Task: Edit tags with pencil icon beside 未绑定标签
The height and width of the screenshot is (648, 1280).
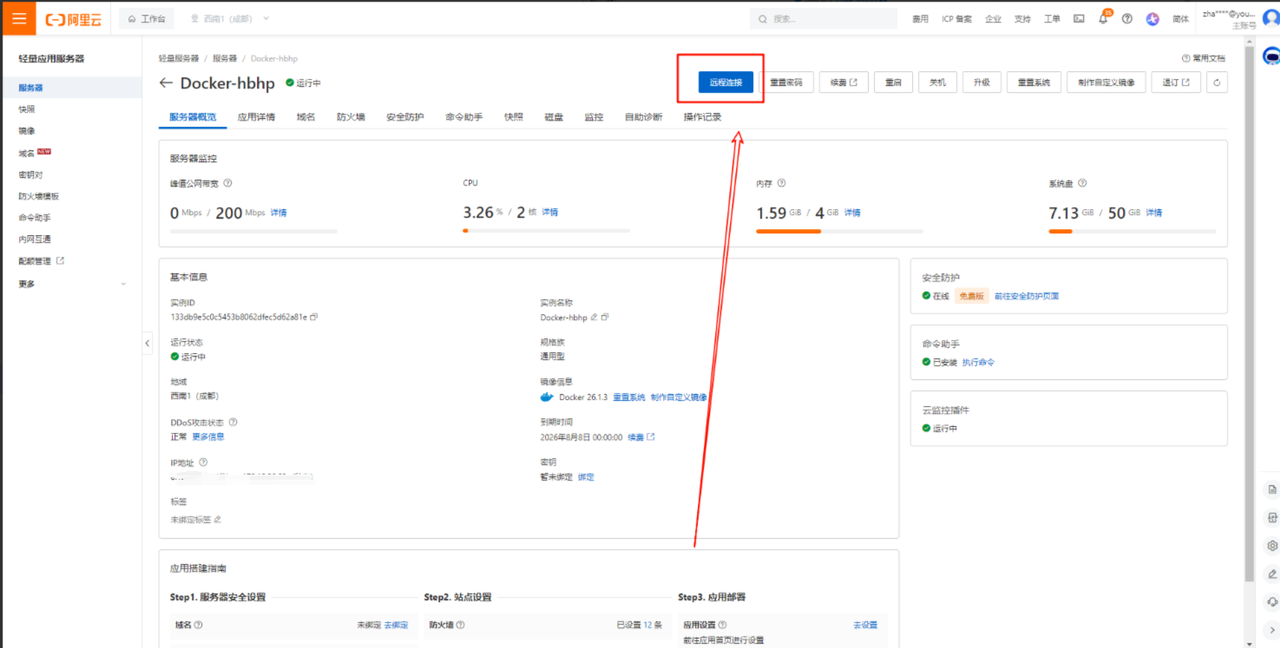Action: pyautogui.click(x=218, y=519)
